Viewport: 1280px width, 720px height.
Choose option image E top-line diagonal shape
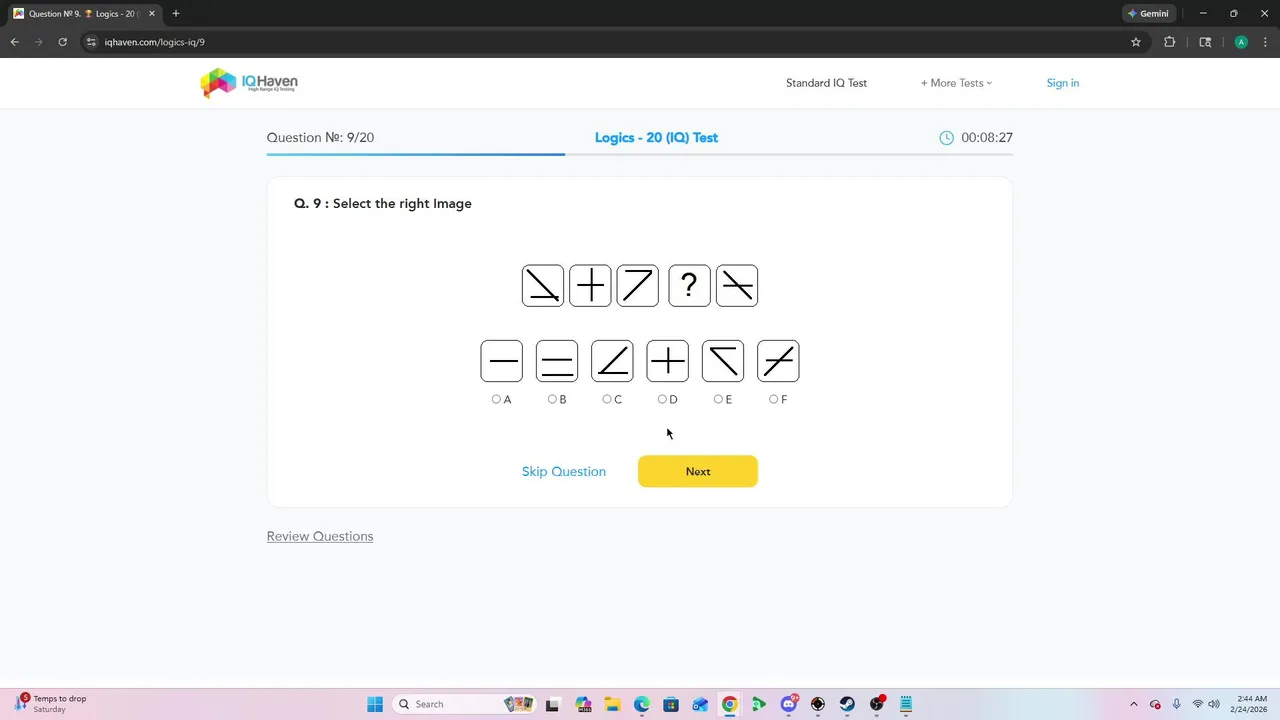tap(723, 361)
